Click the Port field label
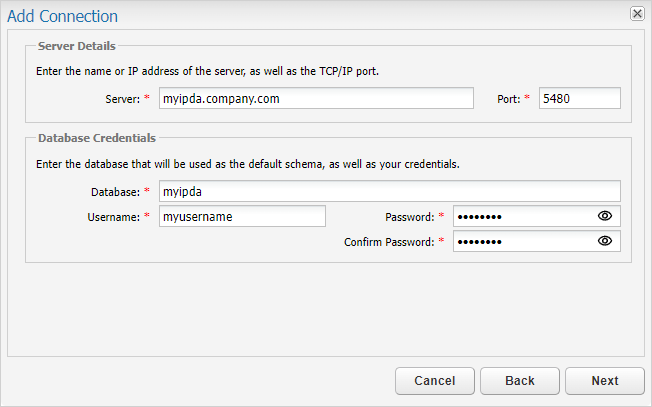The height and width of the screenshot is (407, 652). [x=508, y=99]
